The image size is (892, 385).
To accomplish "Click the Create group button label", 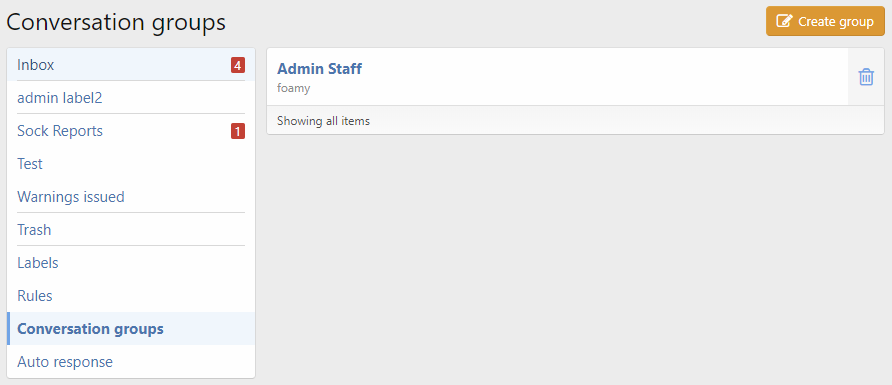I will point(836,22).
